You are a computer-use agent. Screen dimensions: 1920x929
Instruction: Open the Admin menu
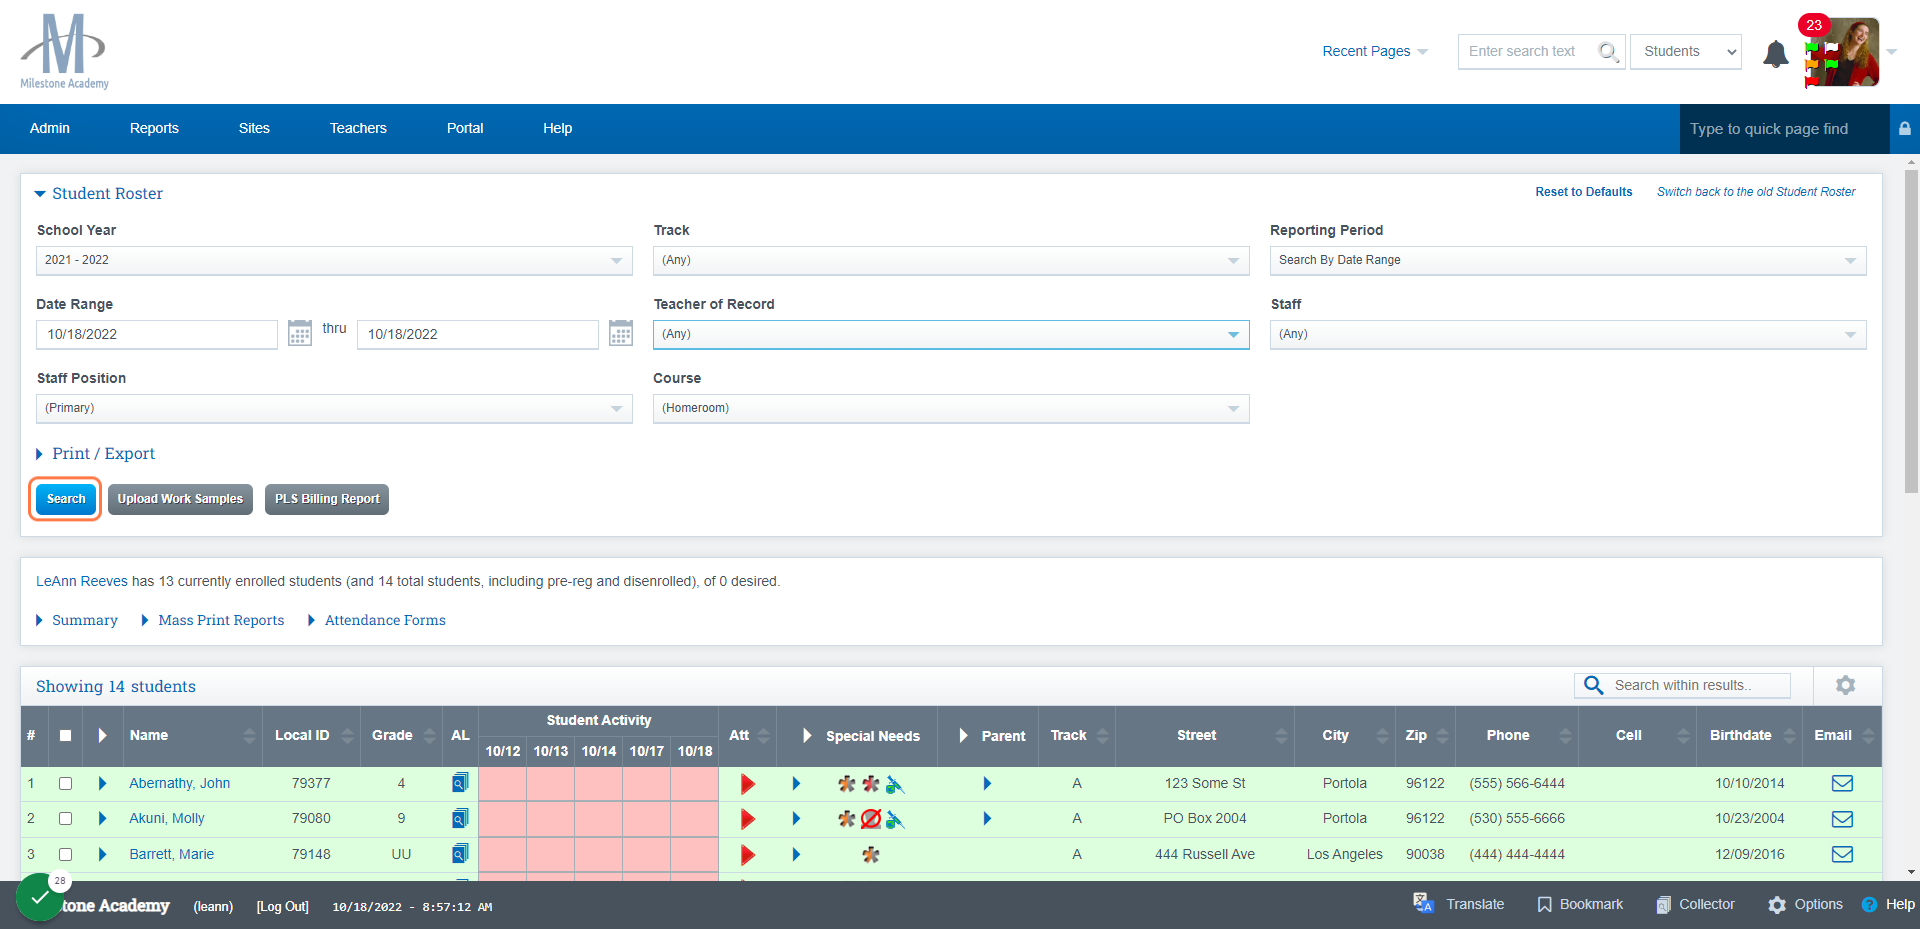click(x=50, y=128)
